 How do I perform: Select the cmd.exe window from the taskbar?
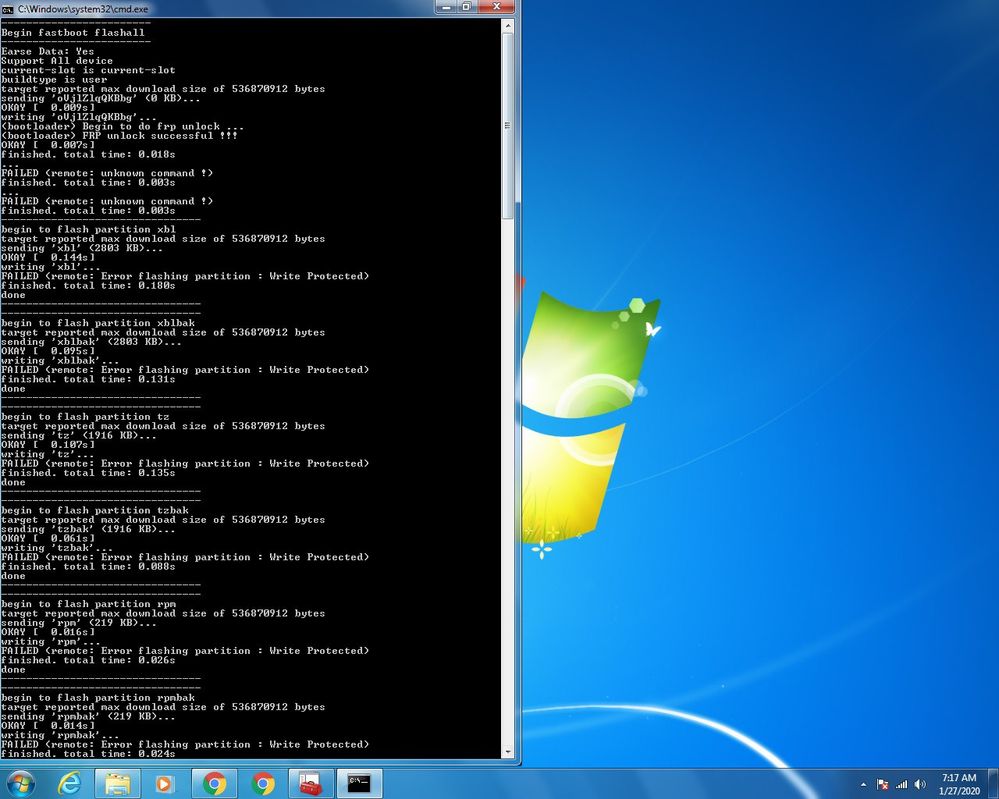358,783
